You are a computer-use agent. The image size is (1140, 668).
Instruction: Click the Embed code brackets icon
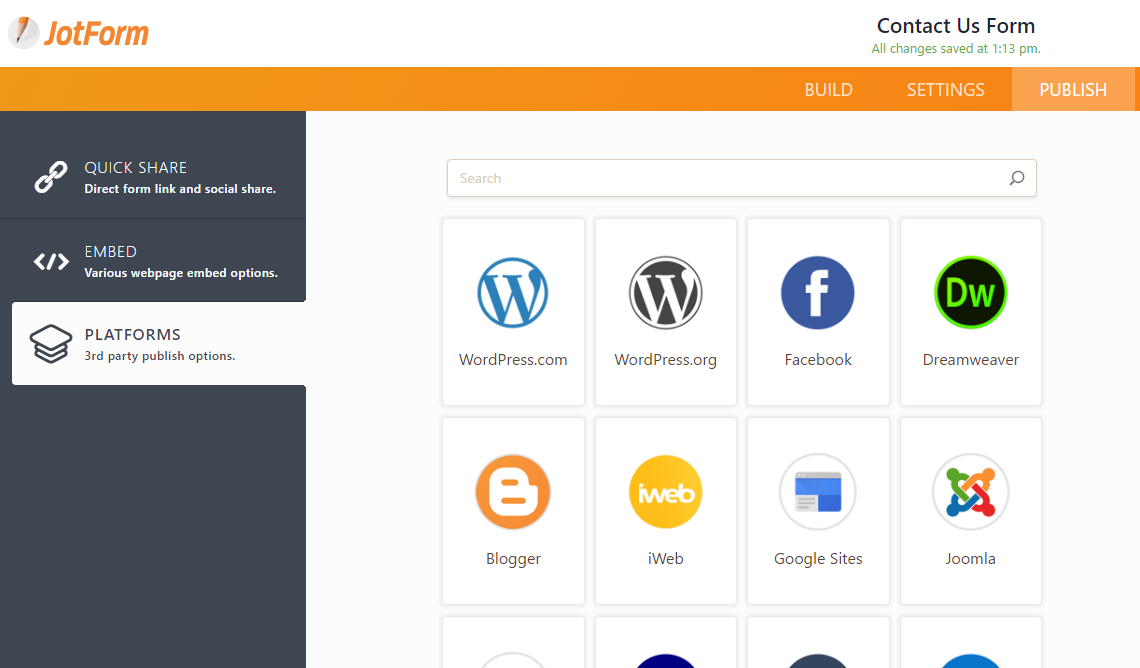coord(51,262)
